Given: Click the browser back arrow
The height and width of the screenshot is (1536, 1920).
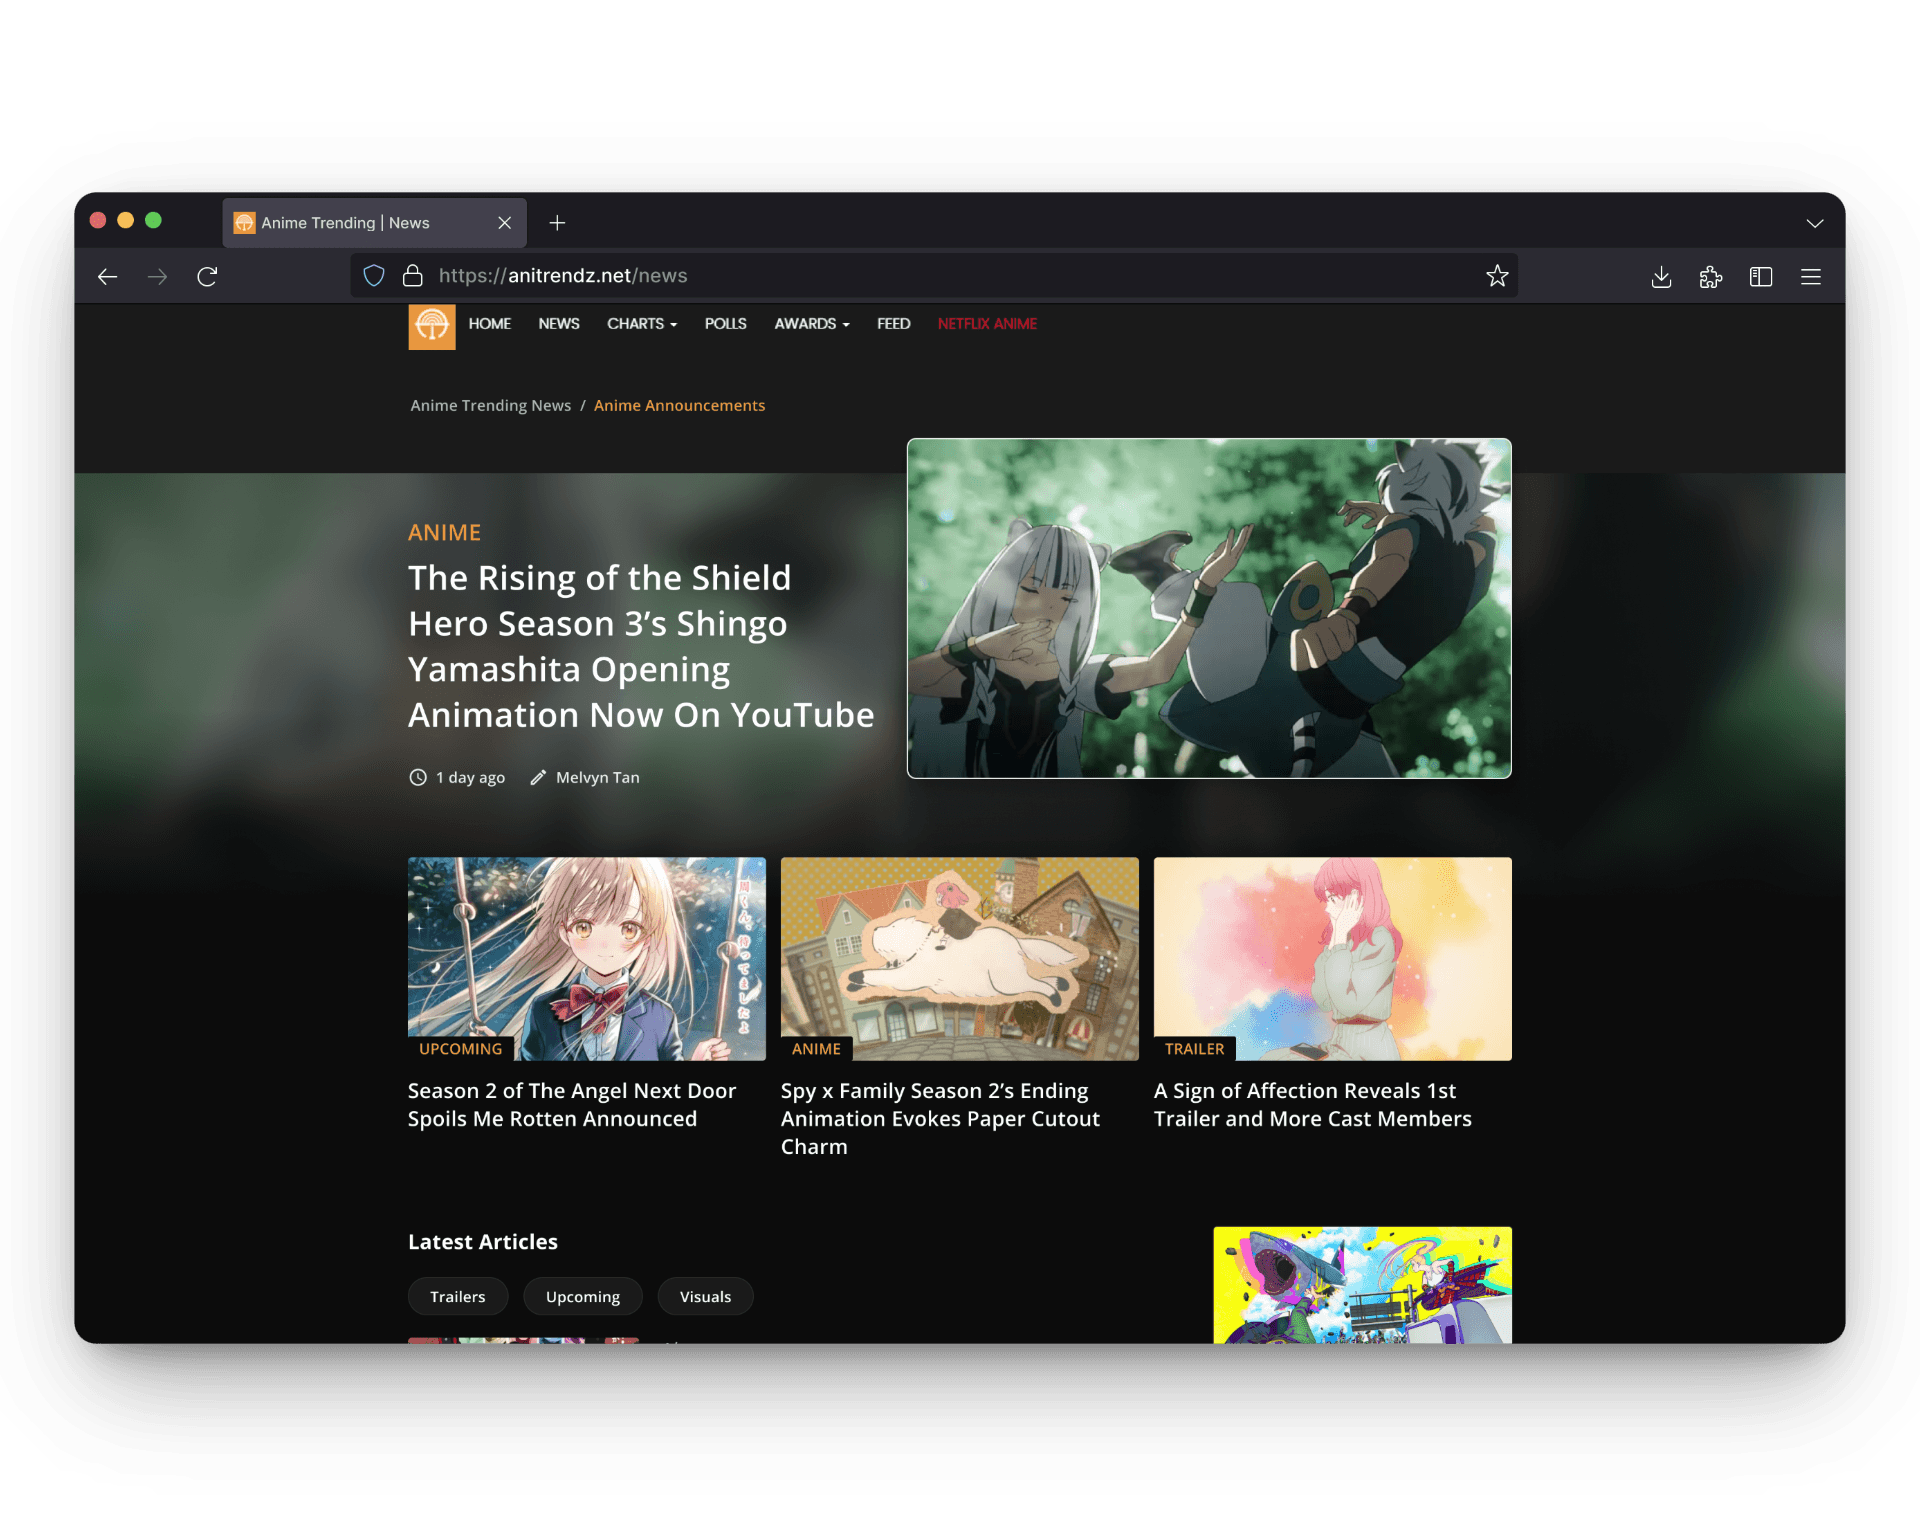Looking at the screenshot, I should coord(108,277).
